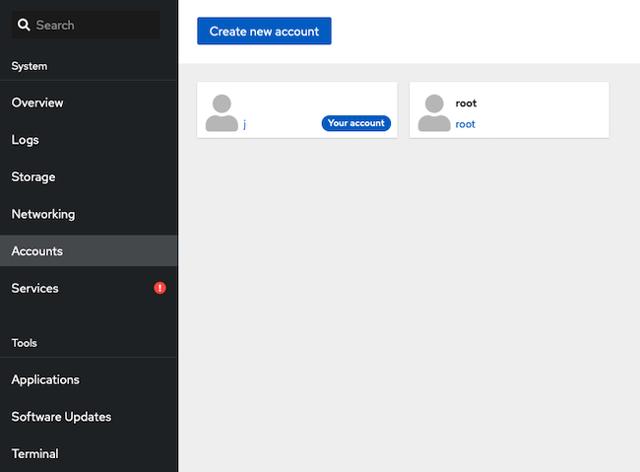Open the Overview page
Screen dimensions: 640x472
[37, 103]
